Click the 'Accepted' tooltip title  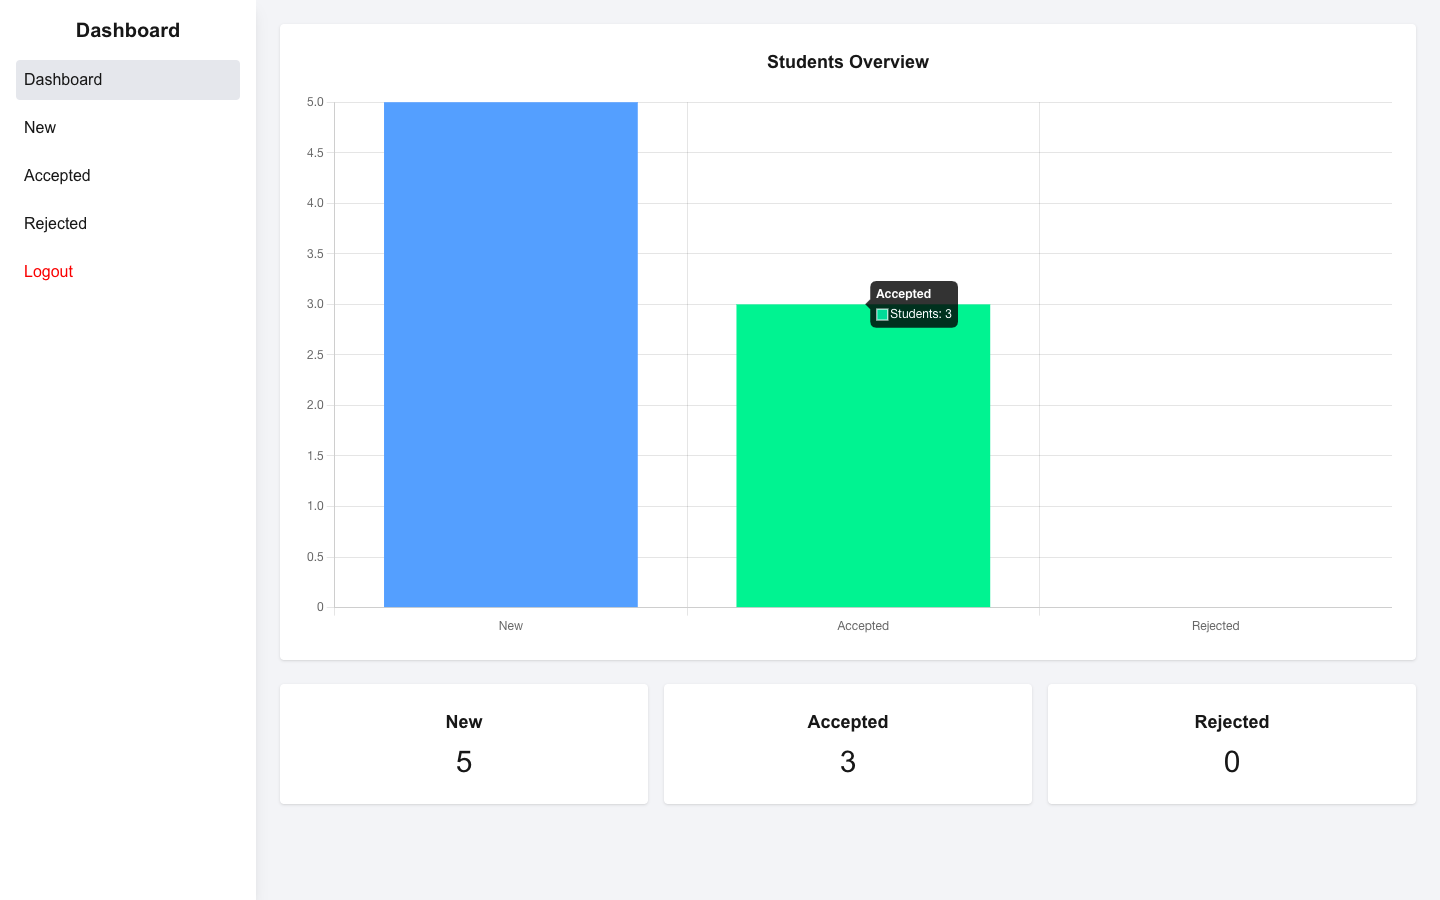coord(903,294)
